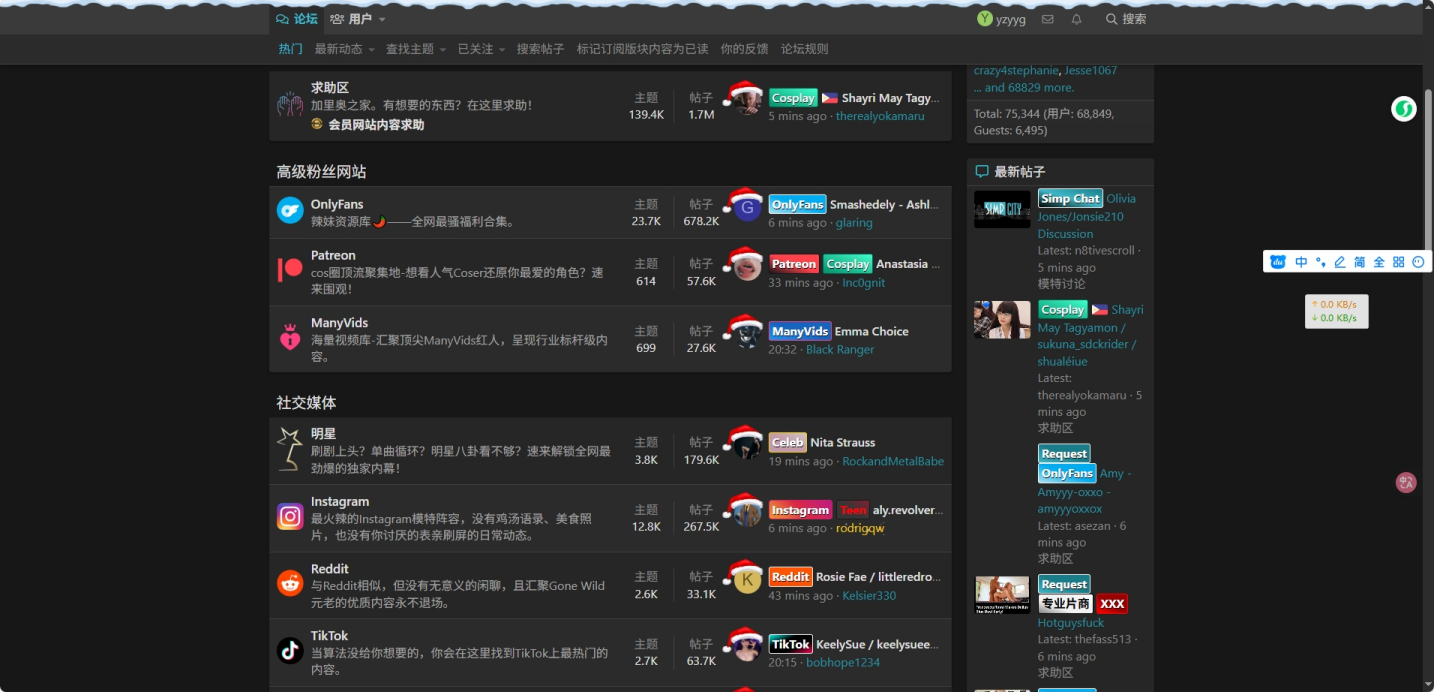Toggle IME 全 full-width button
The height and width of the screenshot is (692, 1434).
pyautogui.click(x=1379, y=262)
